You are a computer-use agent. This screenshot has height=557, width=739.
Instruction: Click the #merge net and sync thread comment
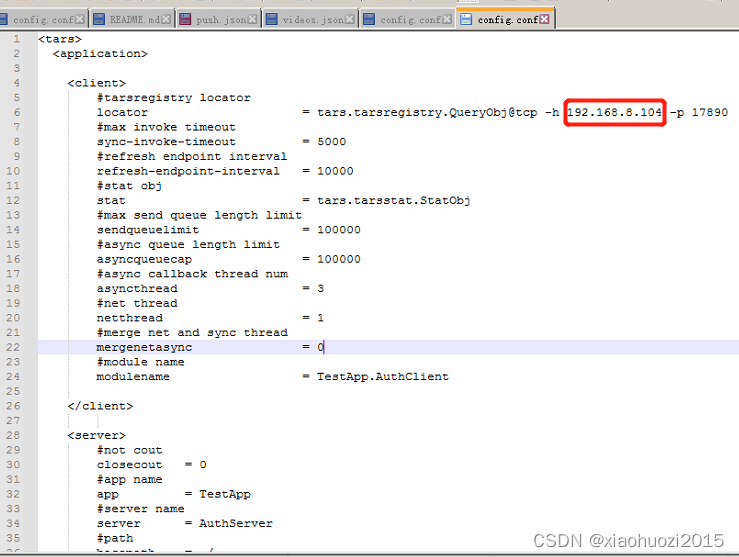(192, 333)
